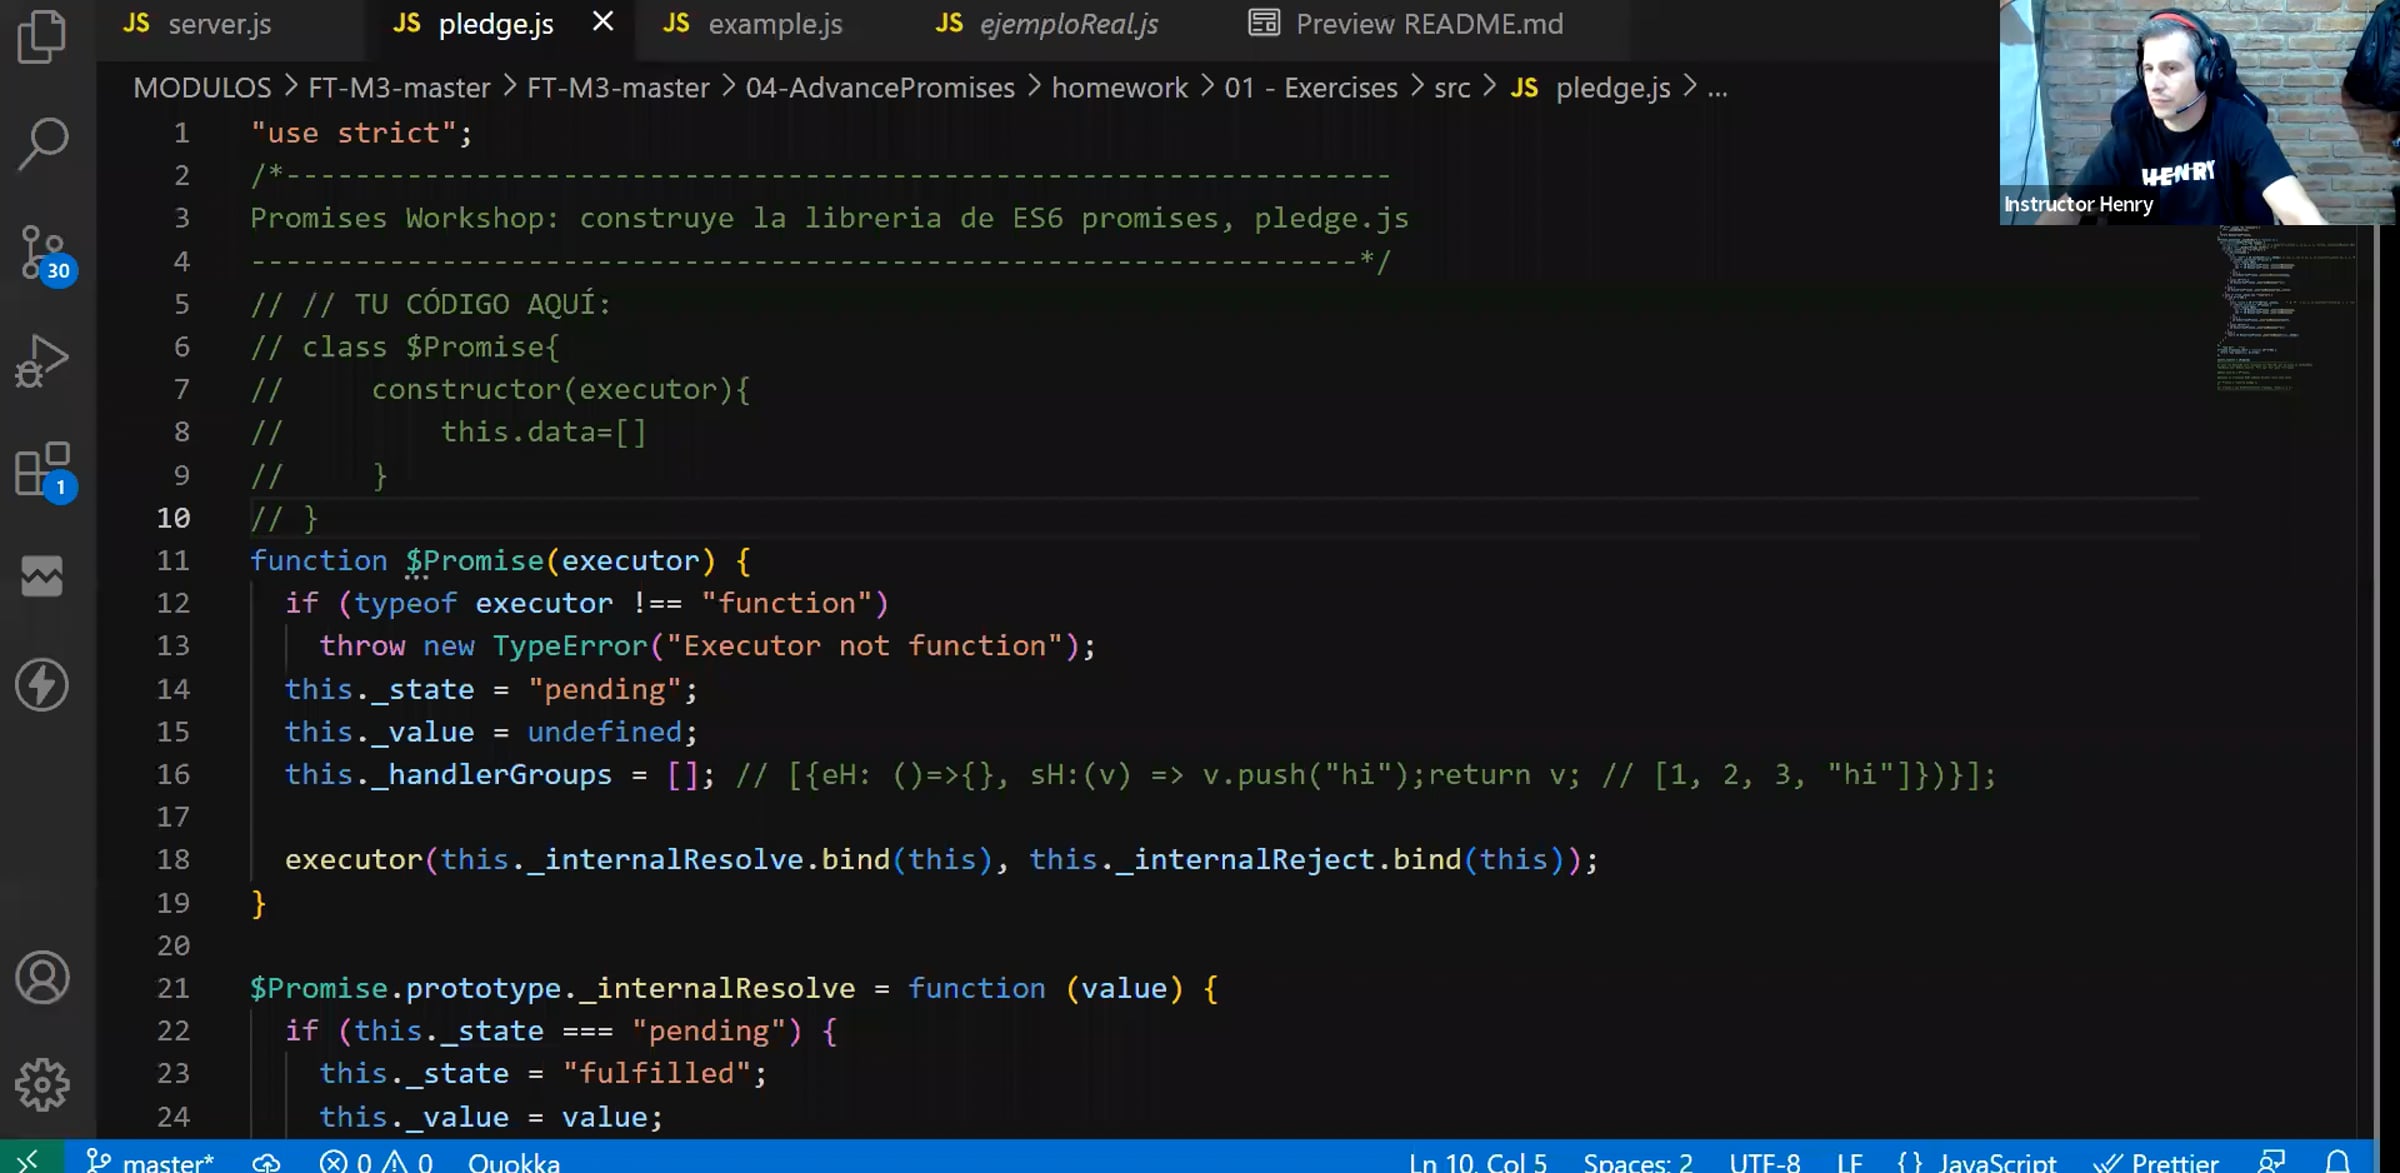Close the pledge.js tab
The image size is (2400, 1173).
603,22
